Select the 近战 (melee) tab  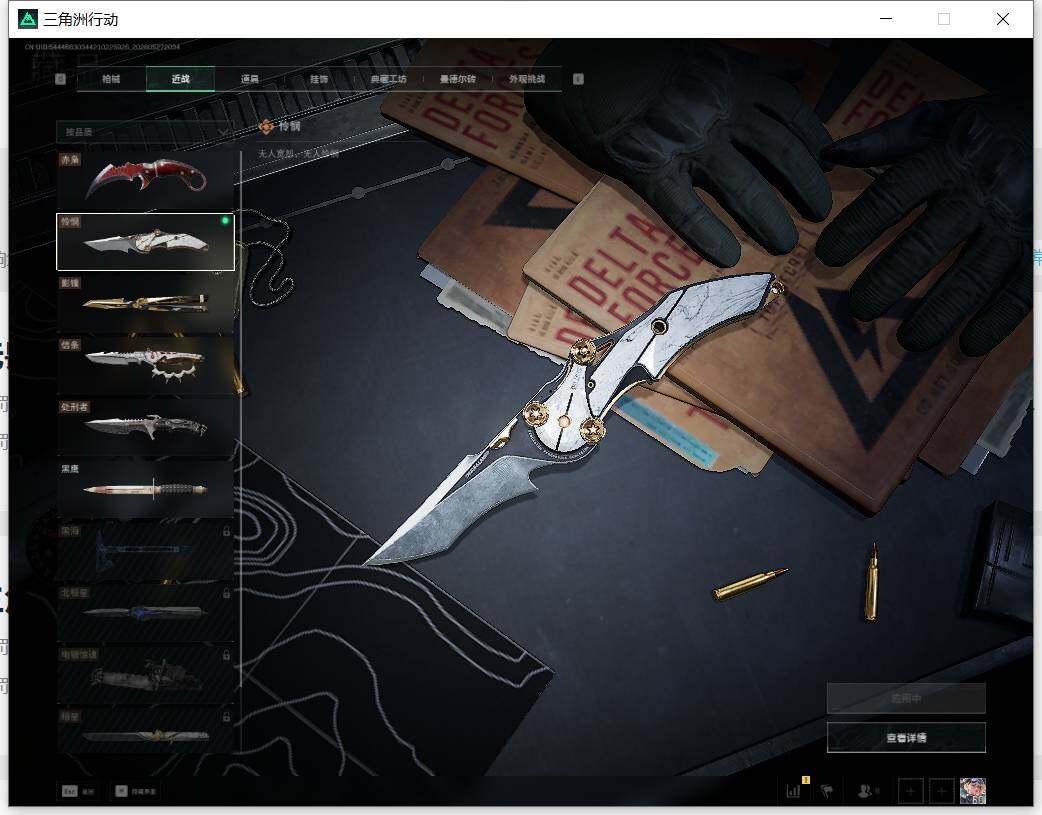[180, 79]
